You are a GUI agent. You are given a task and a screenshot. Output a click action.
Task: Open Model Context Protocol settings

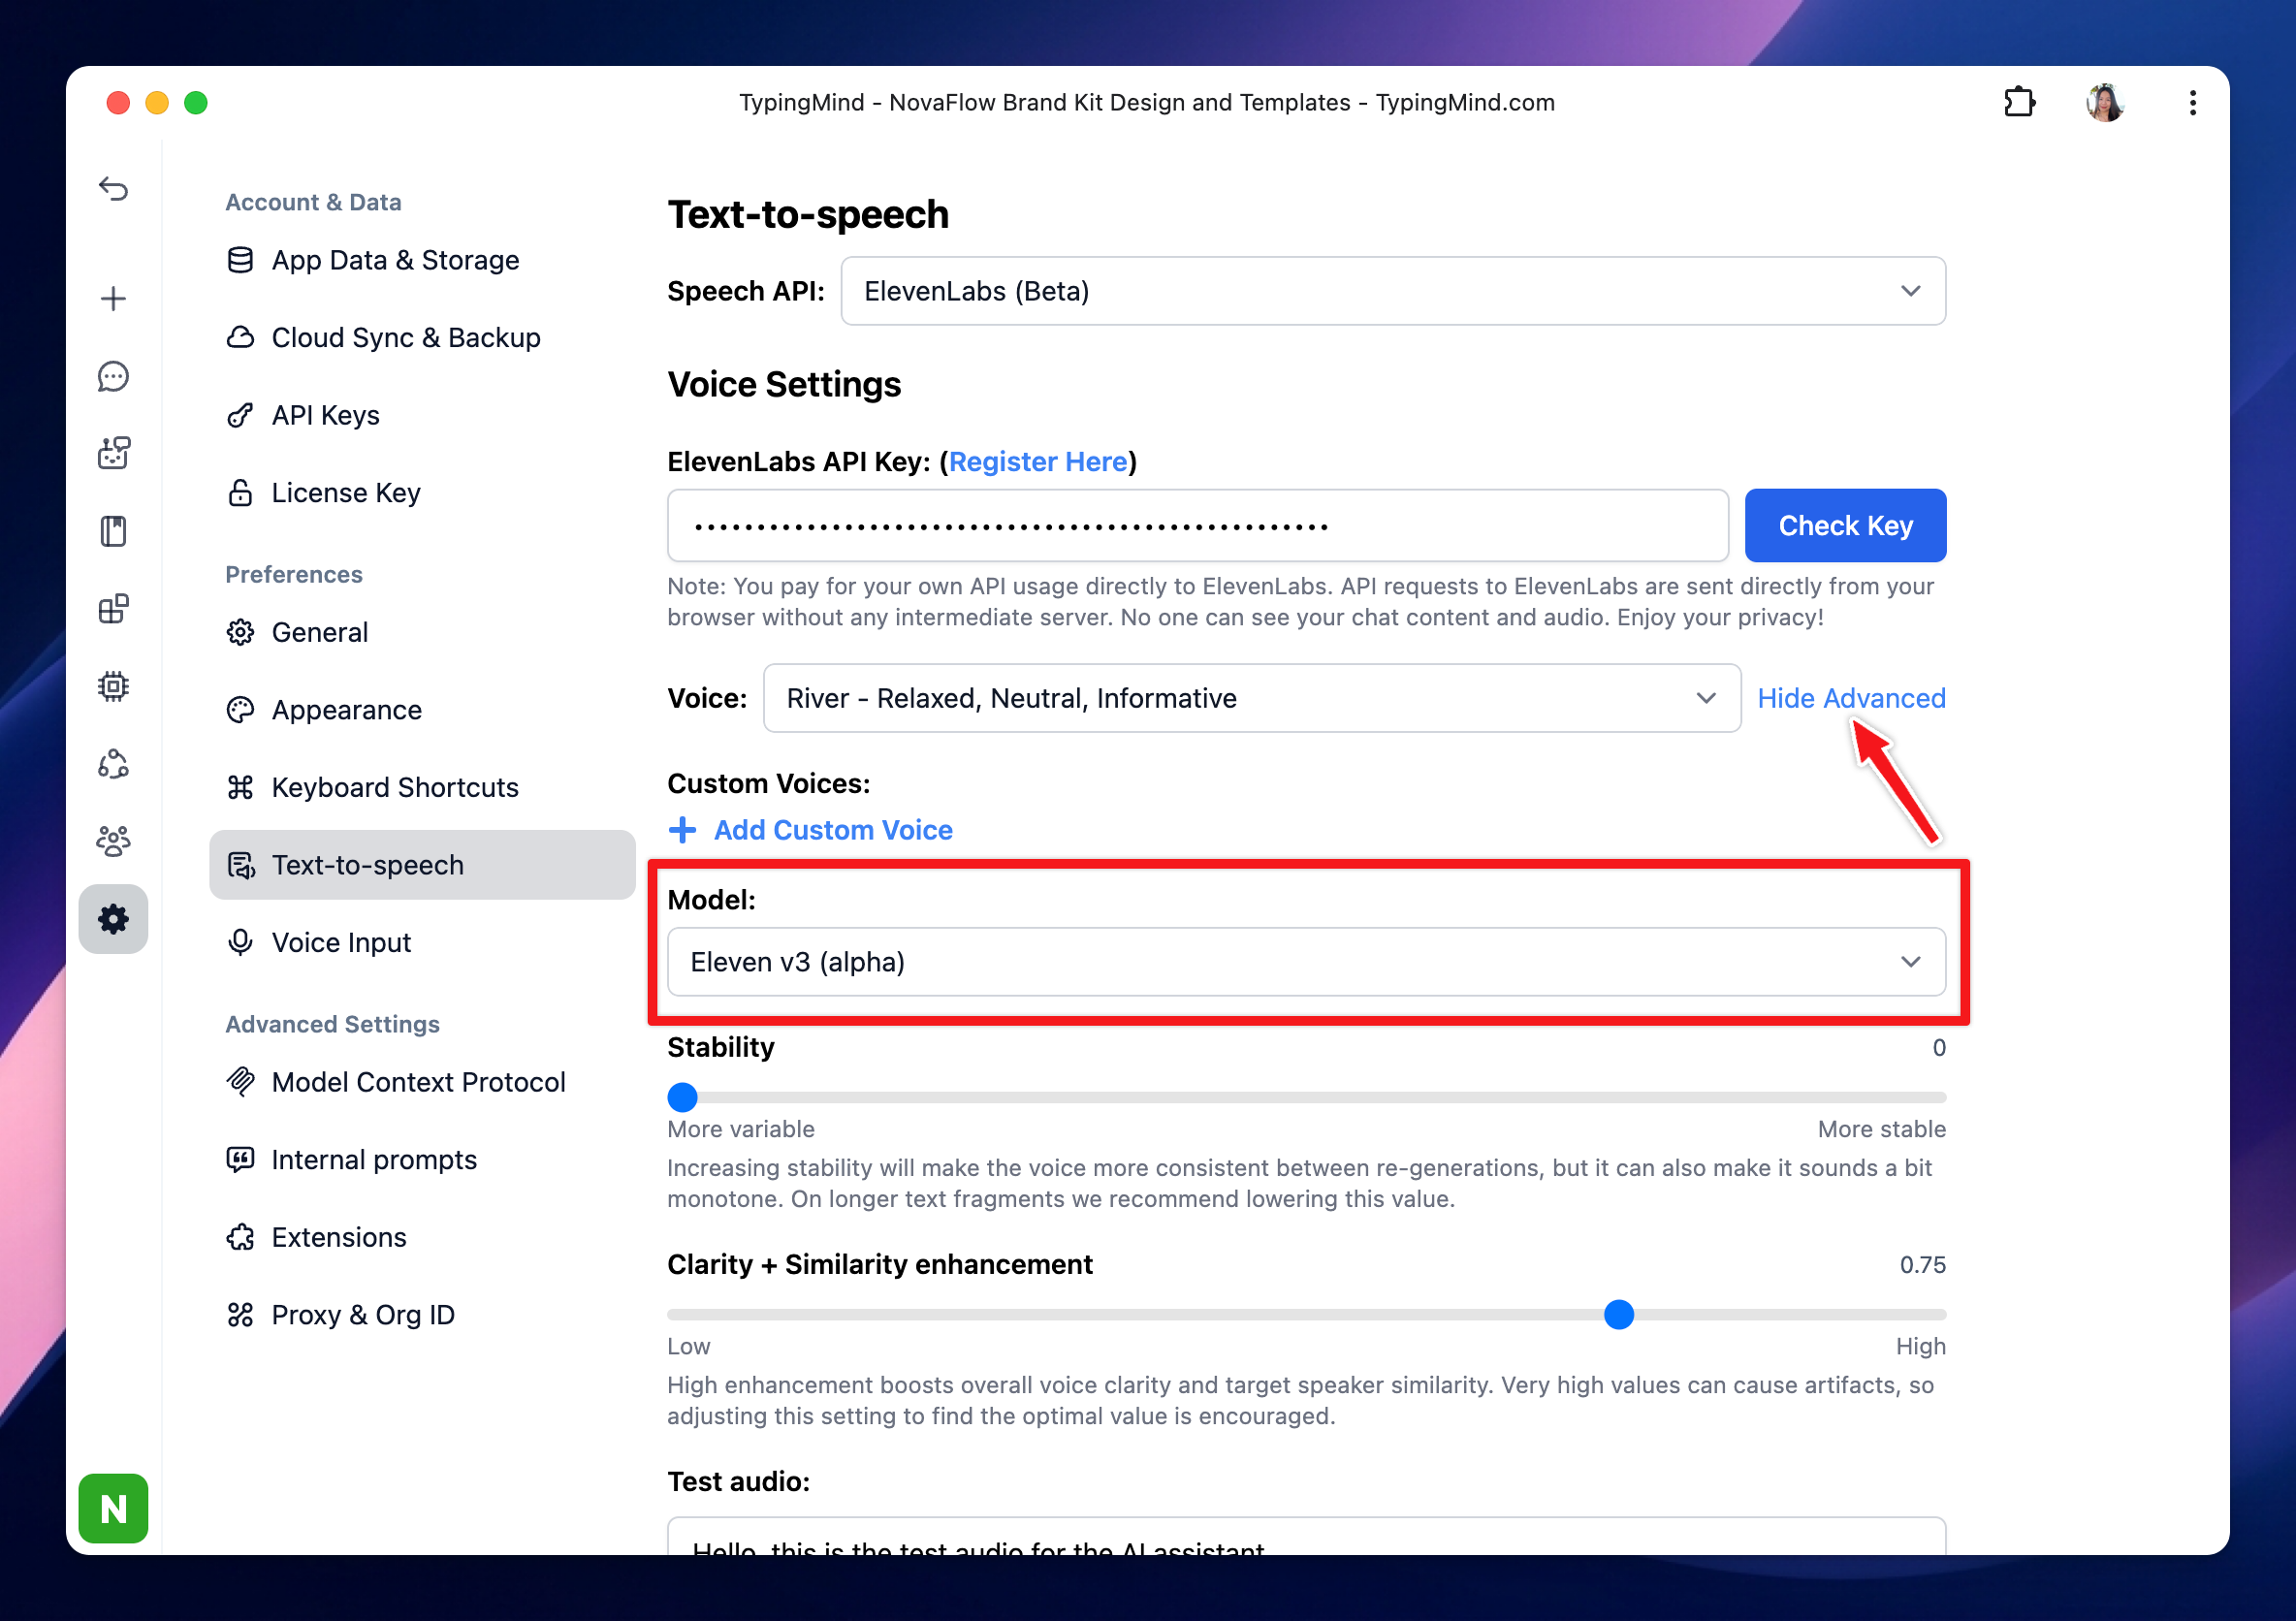(x=422, y=1082)
